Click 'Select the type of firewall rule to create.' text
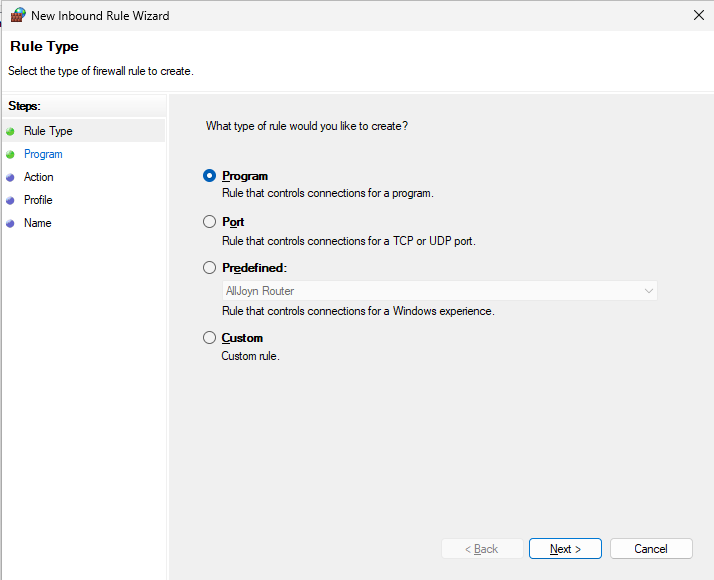This screenshot has width=714, height=580. click(101, 71)
